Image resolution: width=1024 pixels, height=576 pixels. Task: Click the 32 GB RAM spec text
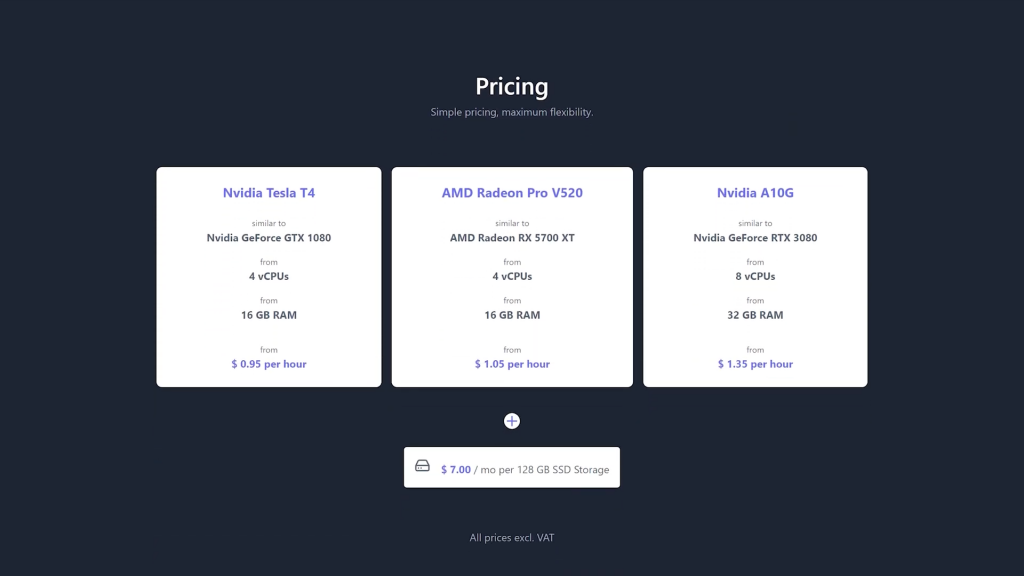coord(755,315)
